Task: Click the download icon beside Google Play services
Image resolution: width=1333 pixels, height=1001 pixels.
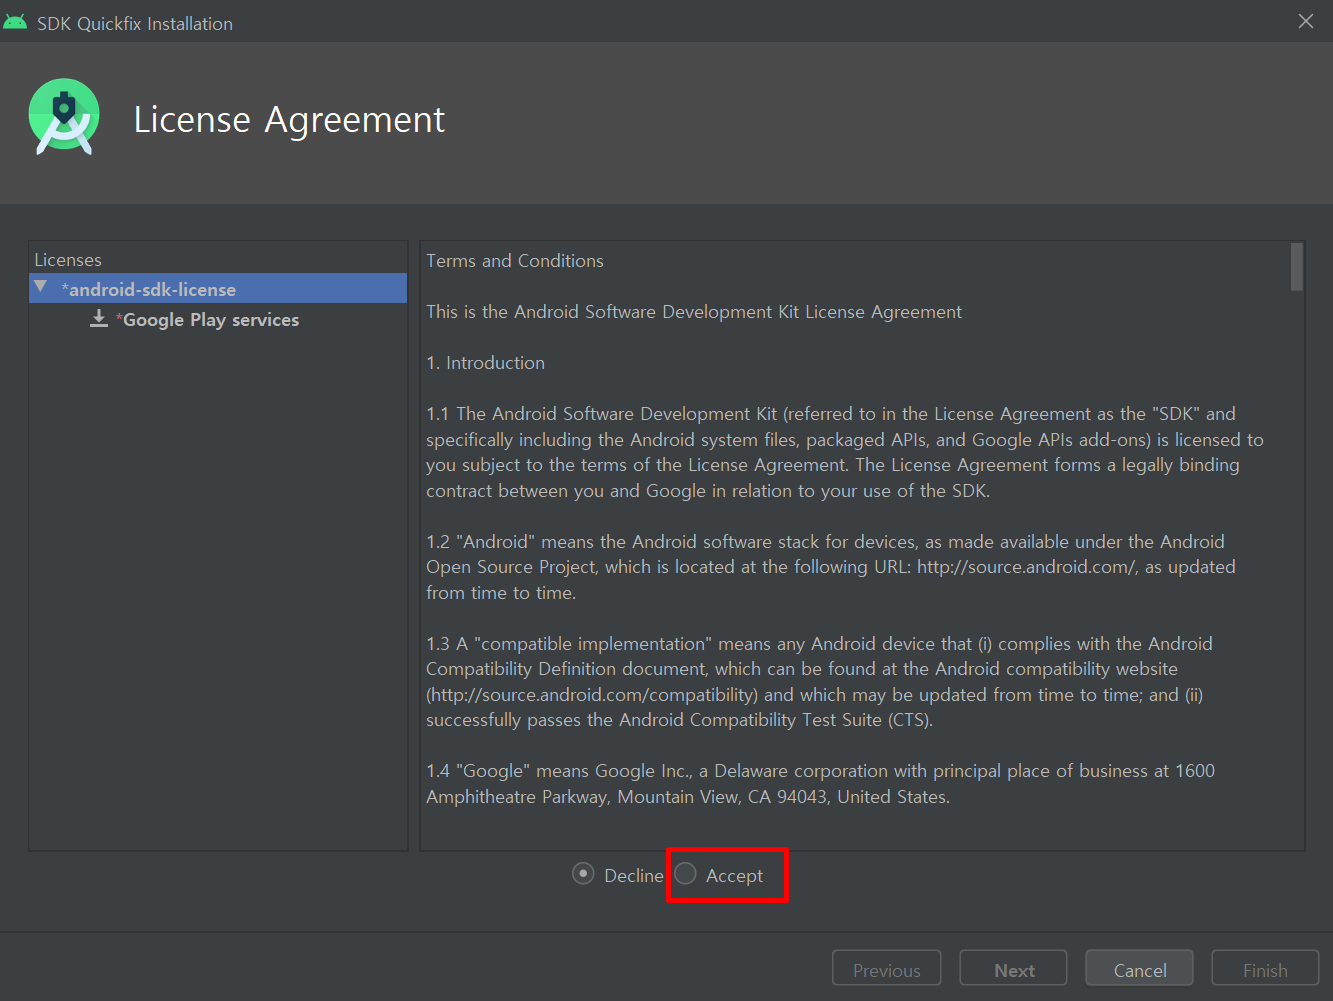Action: pos(99,319)
